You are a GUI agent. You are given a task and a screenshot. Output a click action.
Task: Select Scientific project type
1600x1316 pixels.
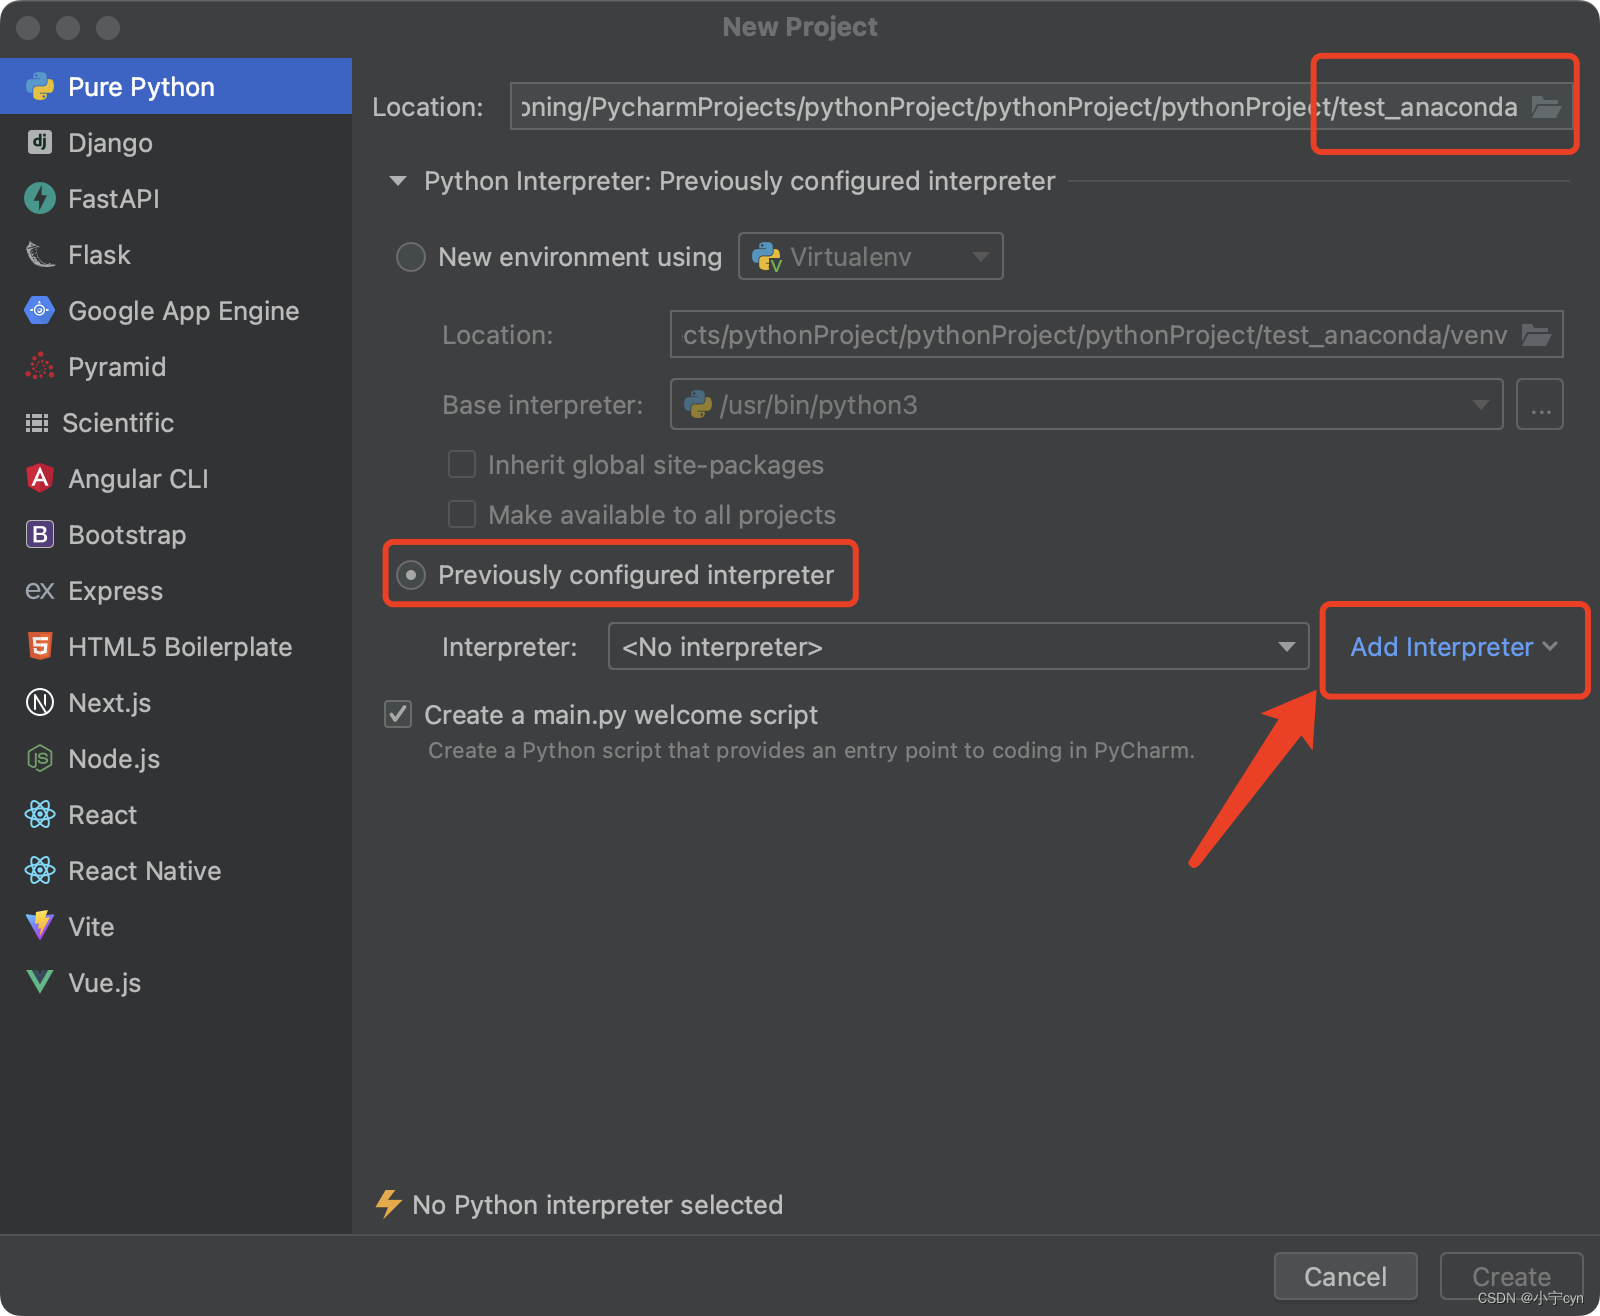click(x=176, y=422)
